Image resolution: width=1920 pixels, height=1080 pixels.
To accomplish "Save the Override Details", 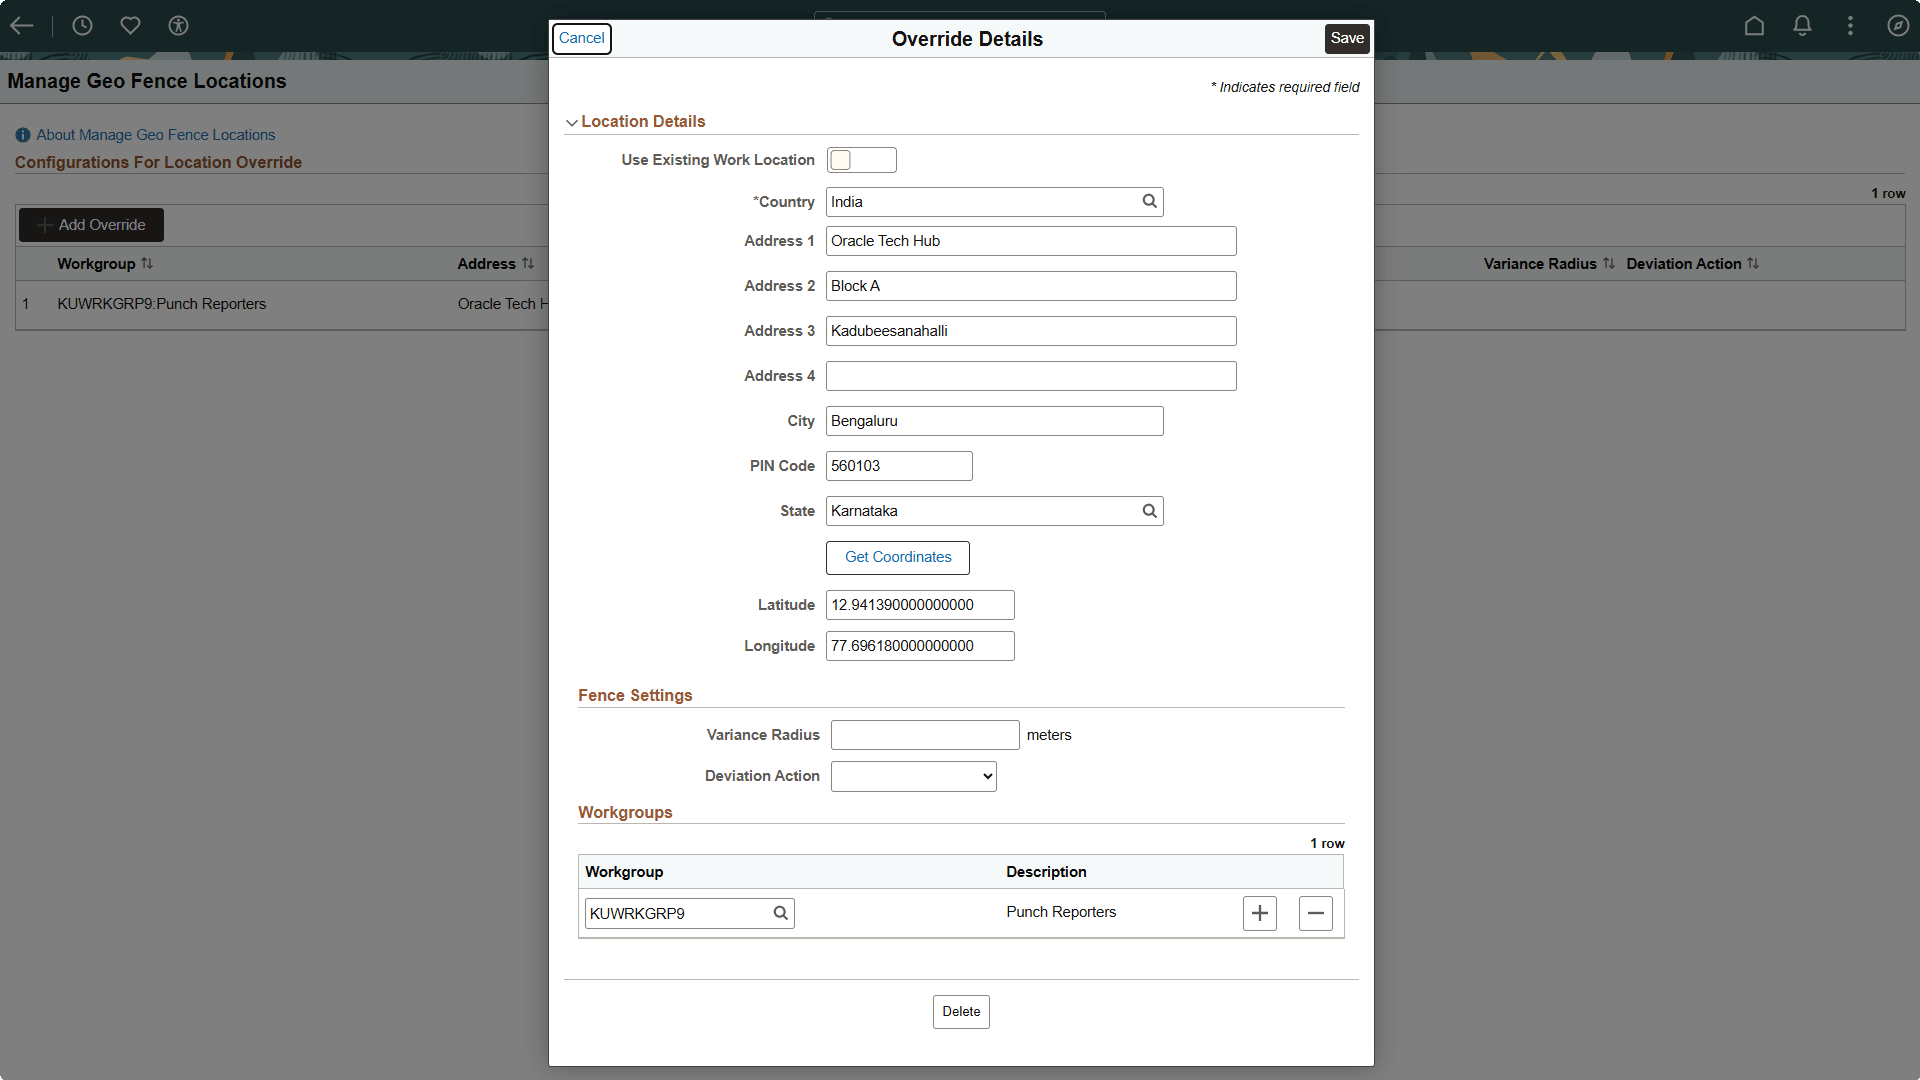I will pos(1346,38).
